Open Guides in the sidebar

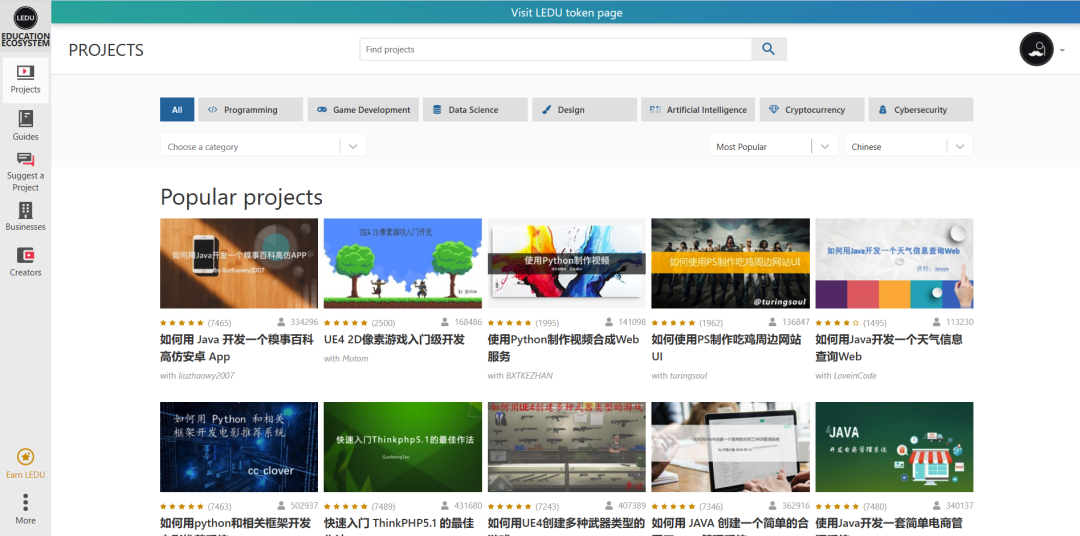25,126
